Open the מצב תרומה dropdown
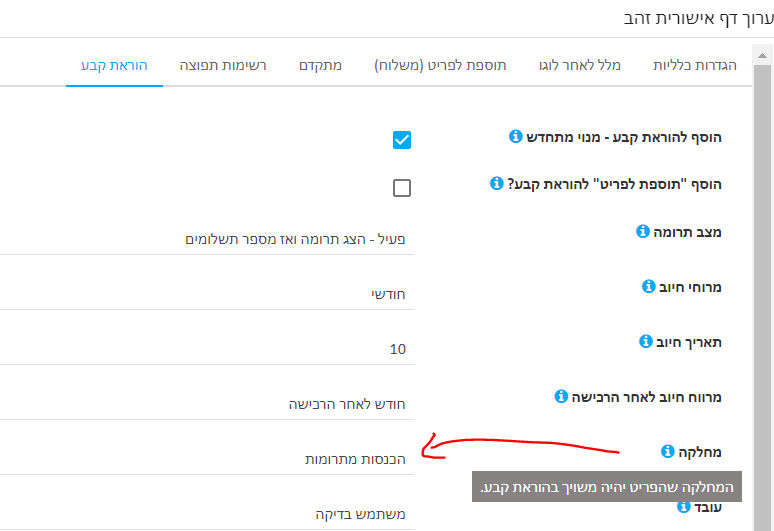This screenshot has width=774, height=531. (x=207, y=239)
